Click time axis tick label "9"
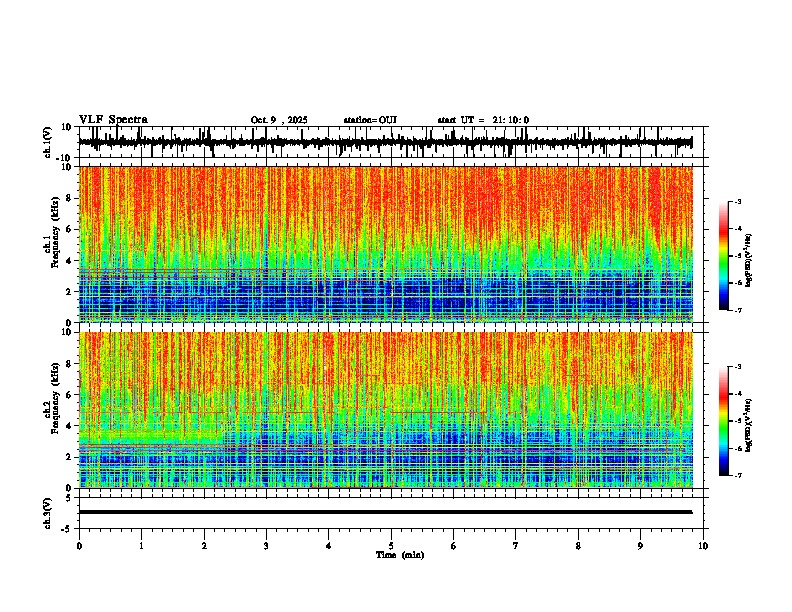 tap(640, 546)
